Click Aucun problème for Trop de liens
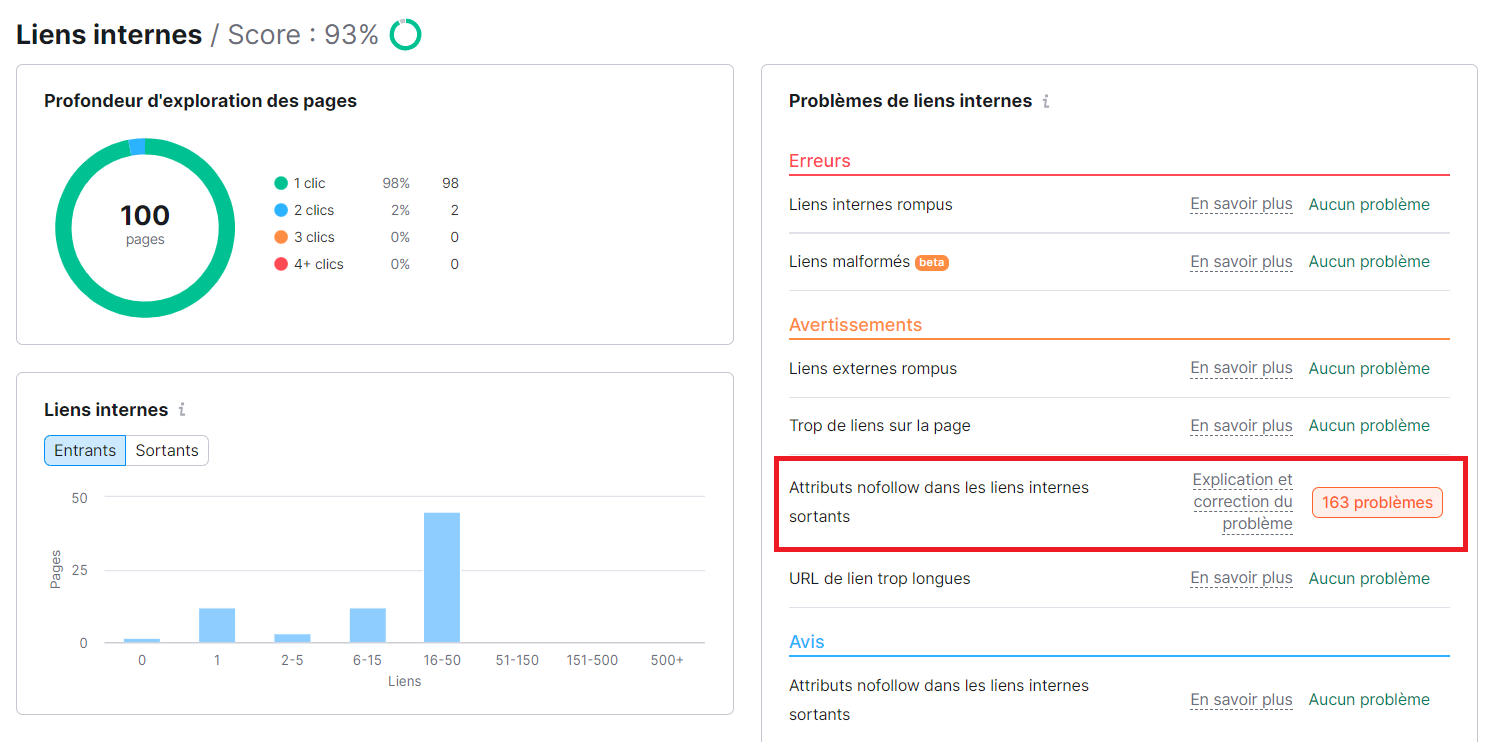The width and height of the screenshot is (1502, 742). pyautogui.click(x=1369, y=425)
